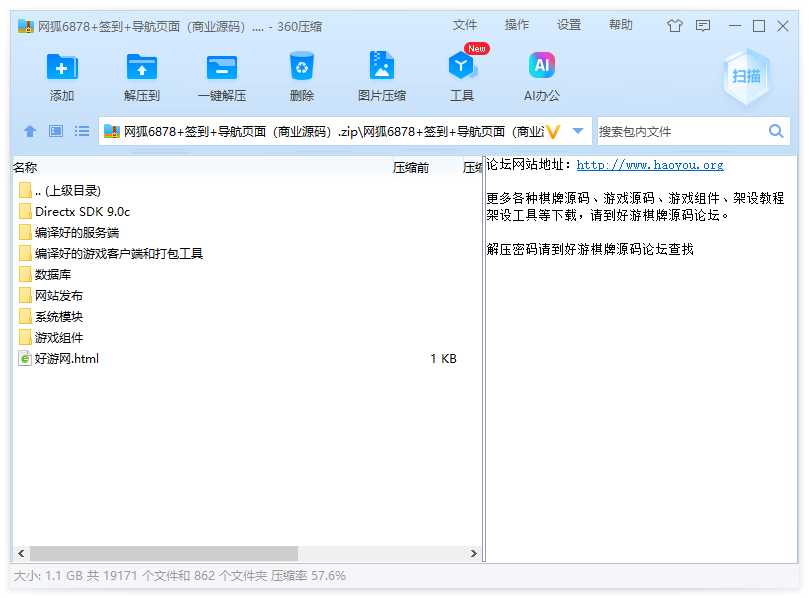Select the 系统模块 folder icon
Screen dimensions: 809x598
click(x=25, y=317)
